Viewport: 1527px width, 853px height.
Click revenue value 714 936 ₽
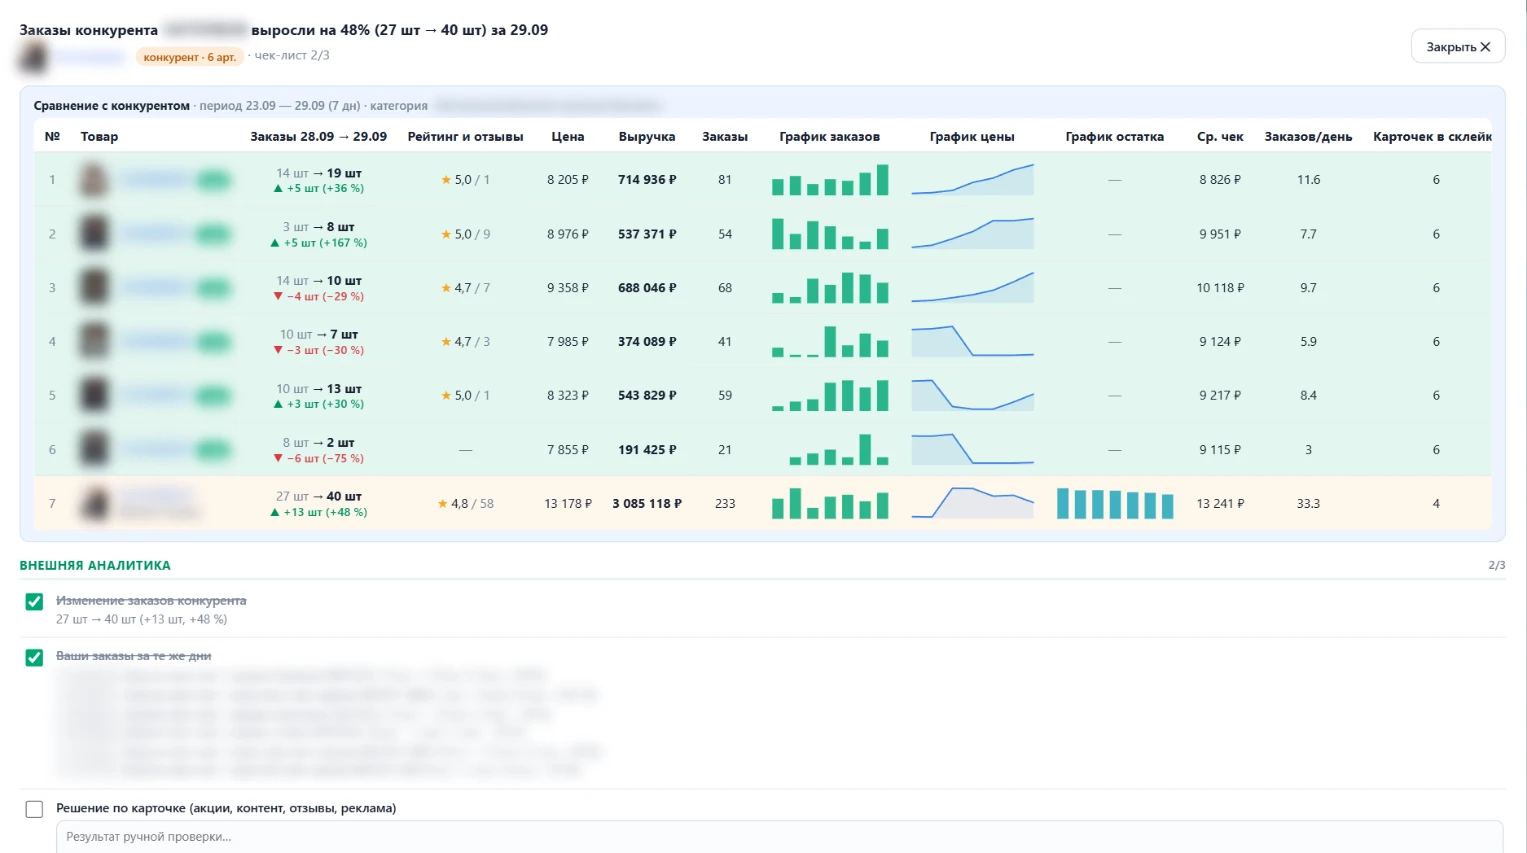pyautogui.click(x=647, y=180)
